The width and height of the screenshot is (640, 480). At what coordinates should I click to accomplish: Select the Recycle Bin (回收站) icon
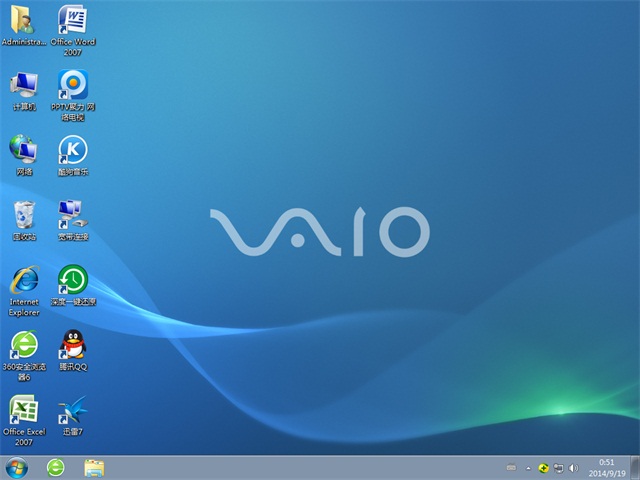click(x=23, y=215)
